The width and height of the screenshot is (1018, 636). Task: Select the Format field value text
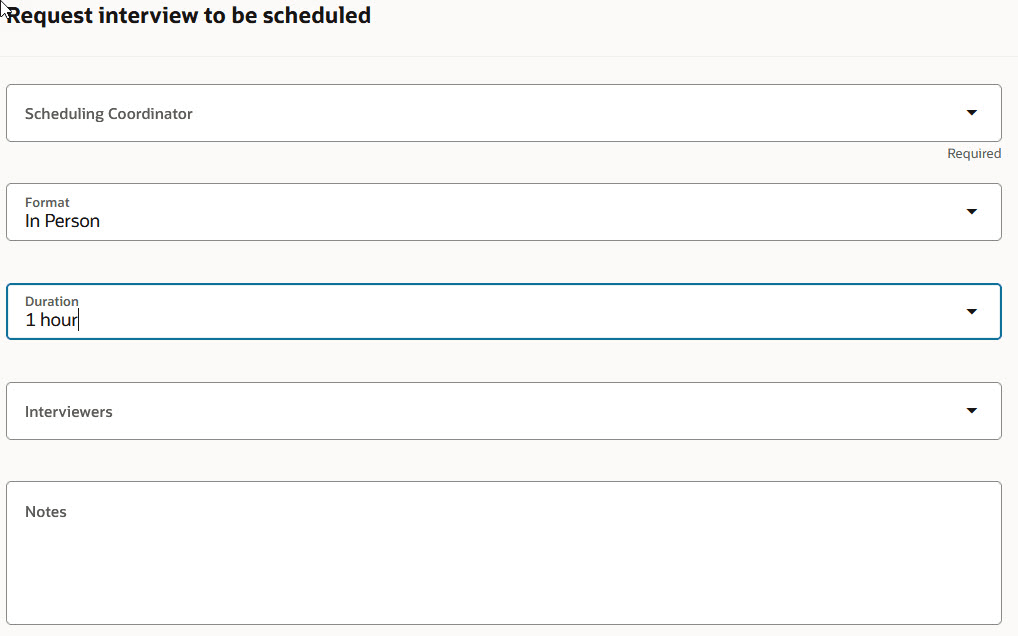(x=62, y=221)
